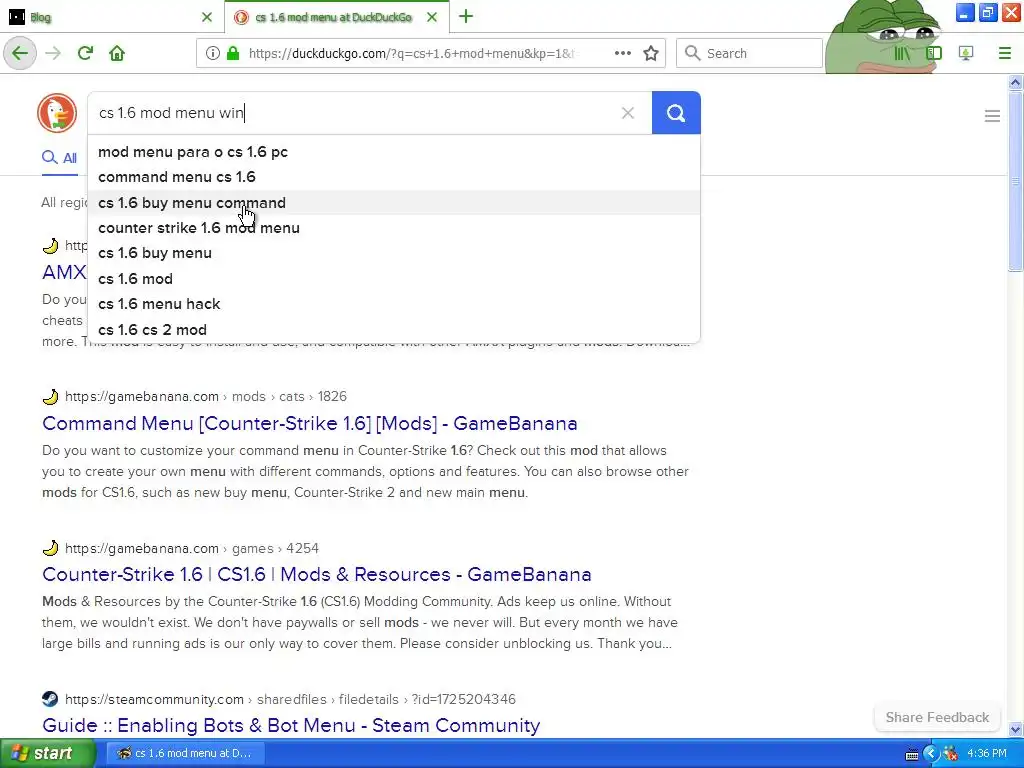
Task: Close the DuckDuckGo search tab
Action: pyautogui.click(x=432, y=17)
